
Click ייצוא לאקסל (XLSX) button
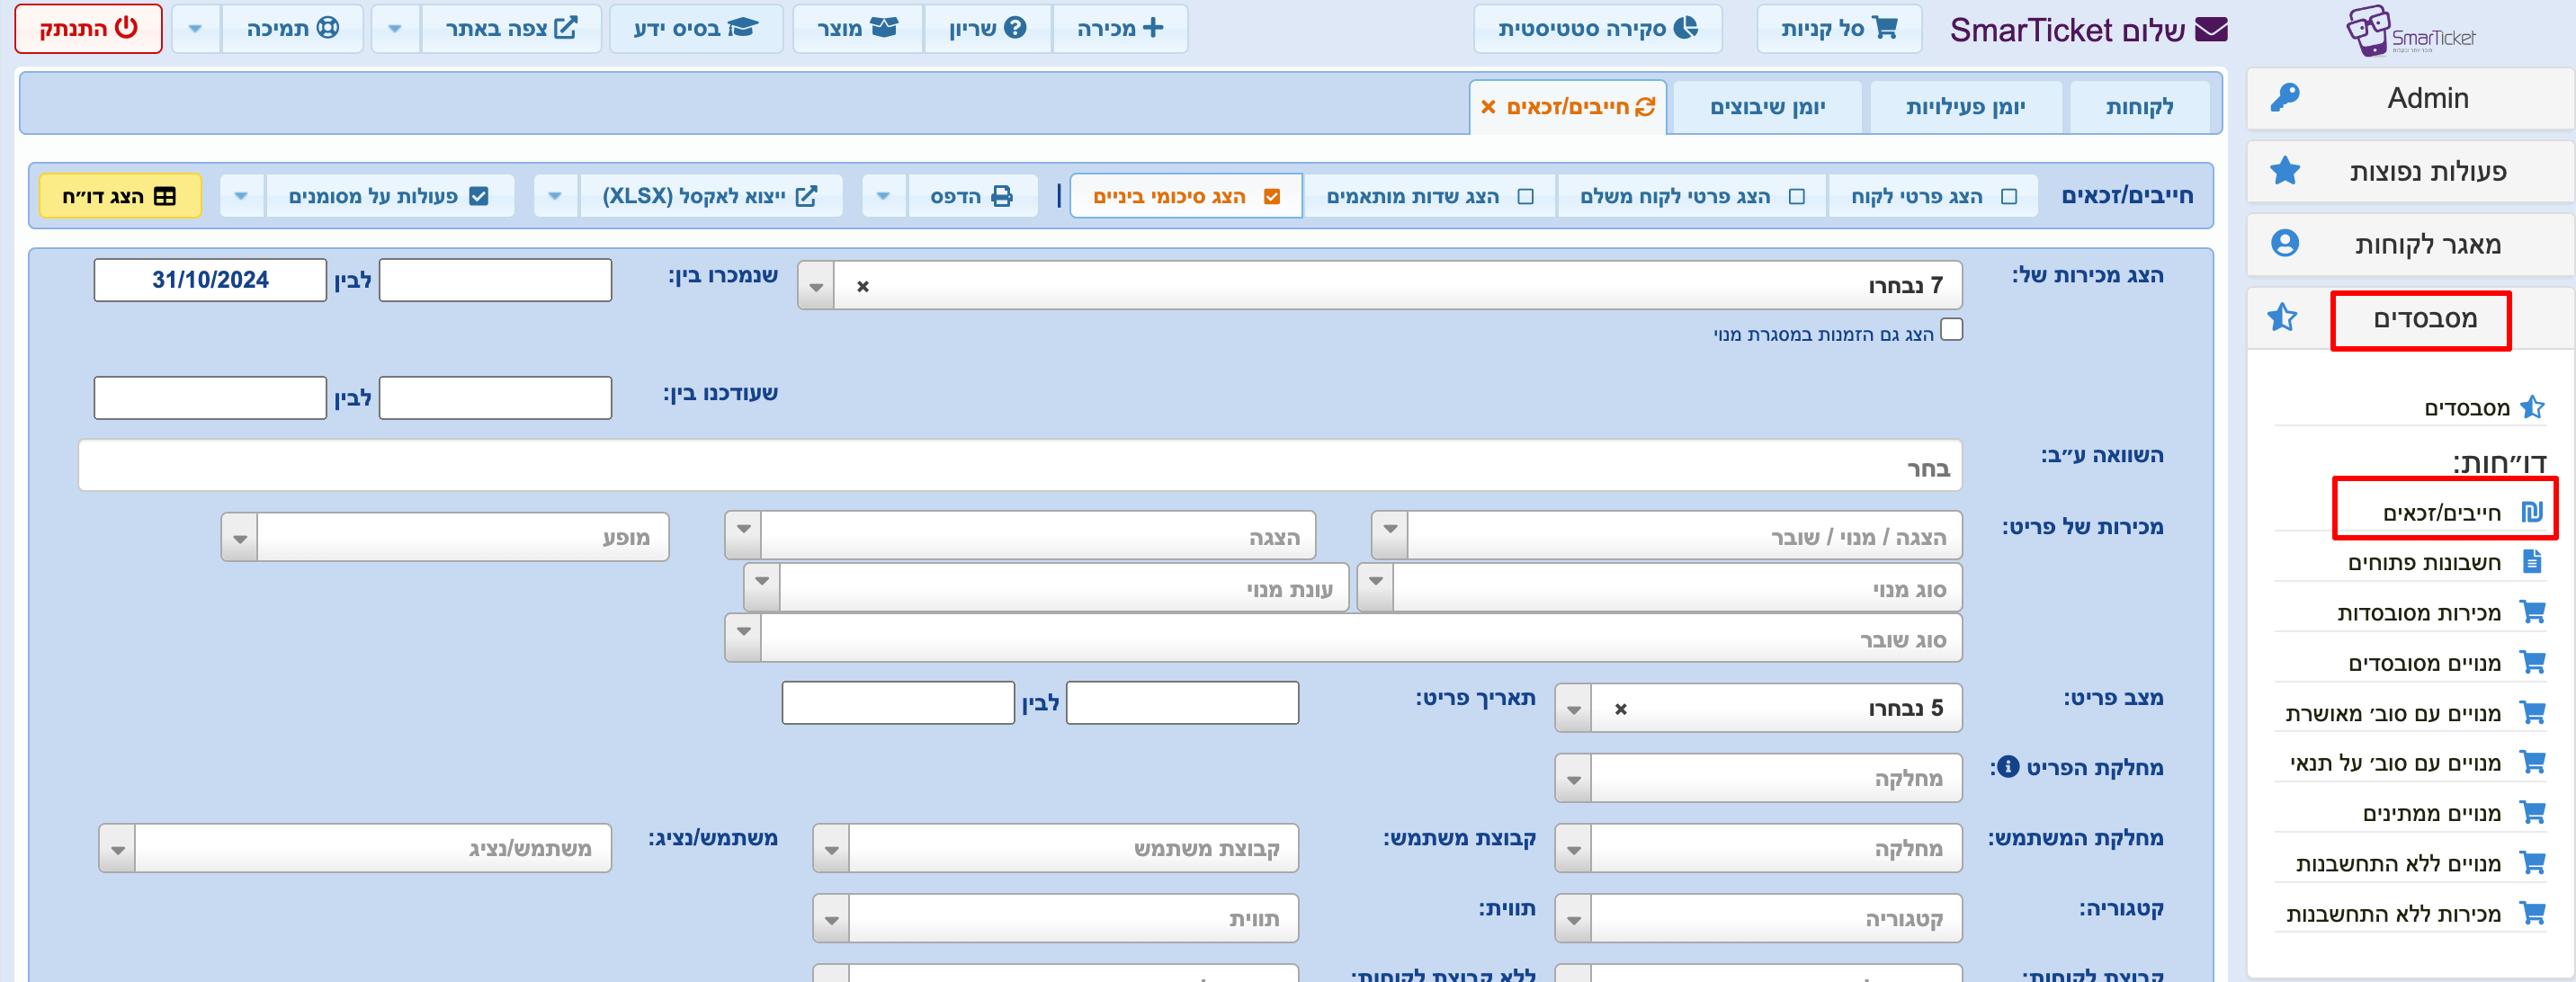click(x=709, y=196)
